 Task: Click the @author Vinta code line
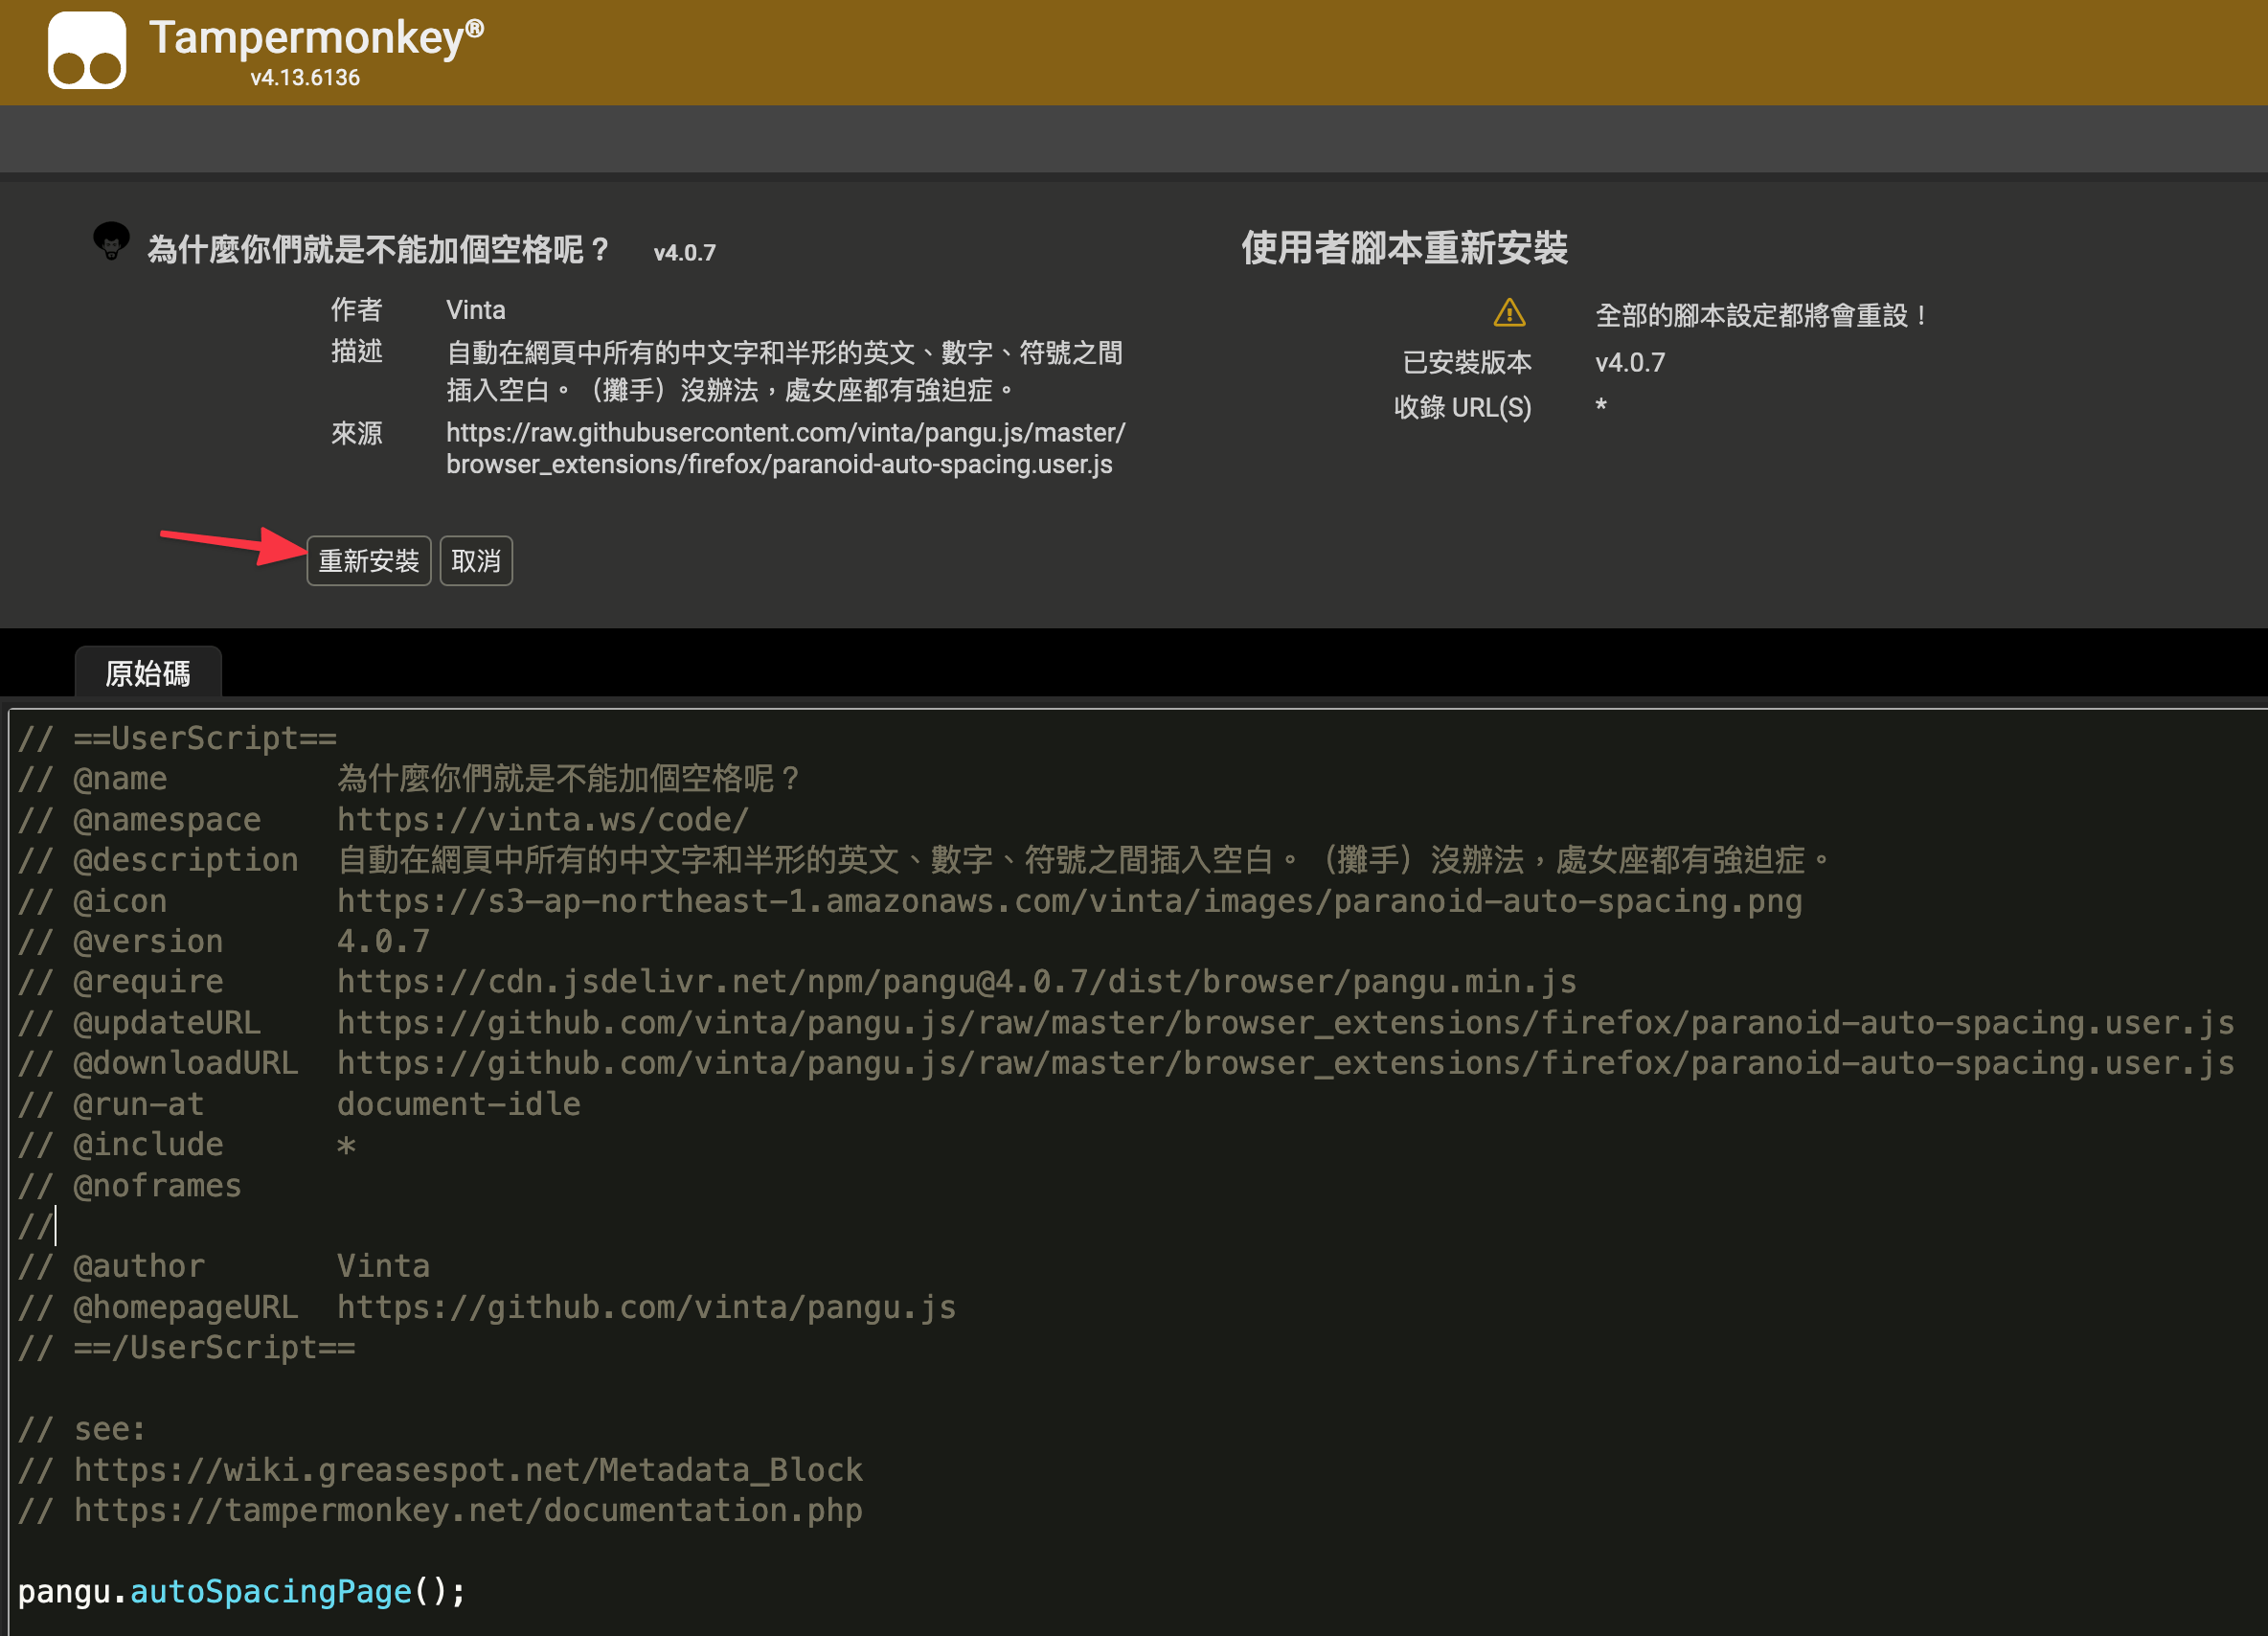224,1266
